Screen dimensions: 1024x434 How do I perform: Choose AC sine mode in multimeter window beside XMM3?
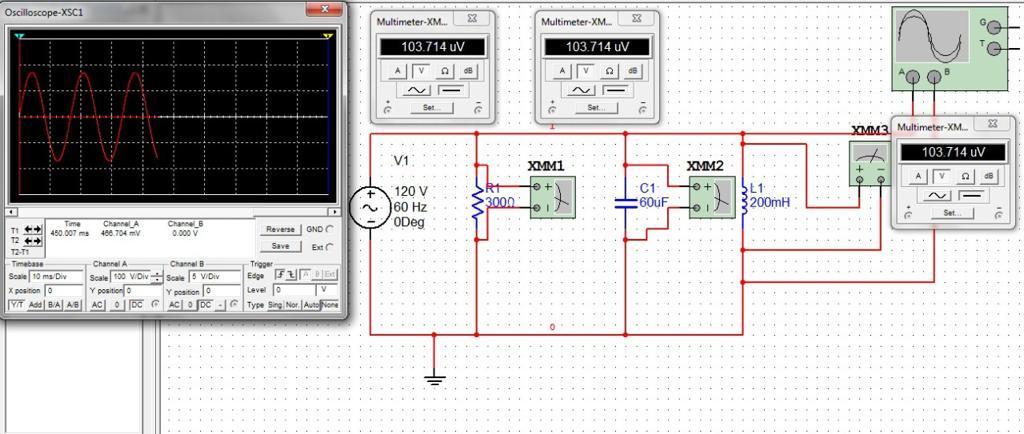pos(937,195)
